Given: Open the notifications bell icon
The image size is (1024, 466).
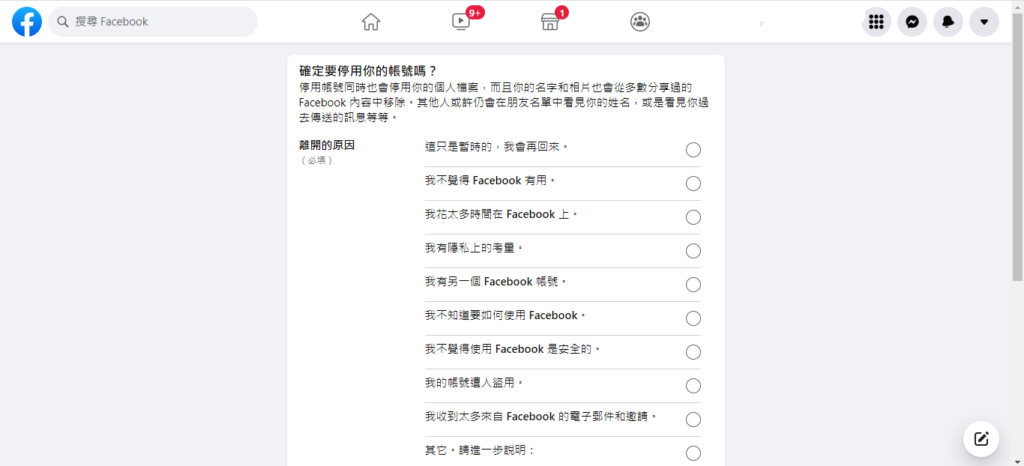Looking at the screenshot, I should point(948,22).
